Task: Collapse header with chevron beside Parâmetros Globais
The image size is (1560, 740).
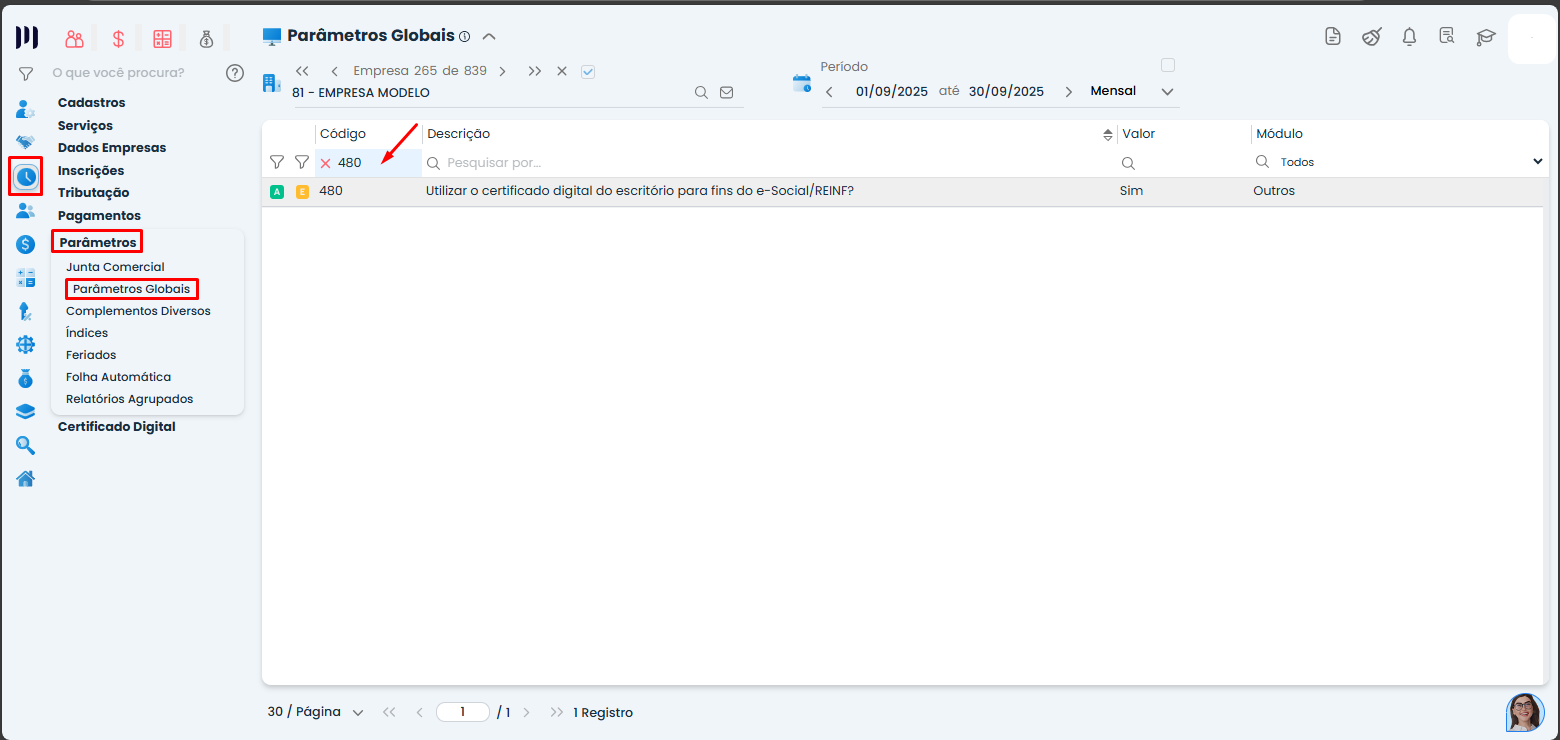Action: (x=489, y=36)
